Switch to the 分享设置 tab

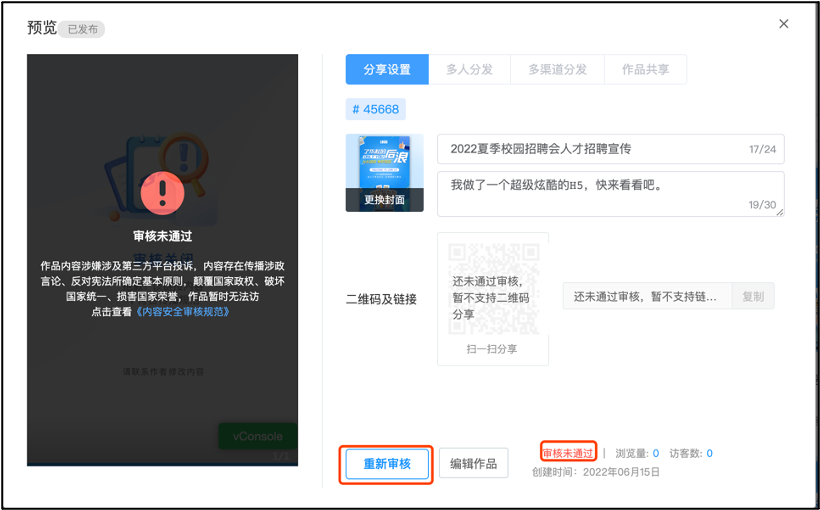387,70
